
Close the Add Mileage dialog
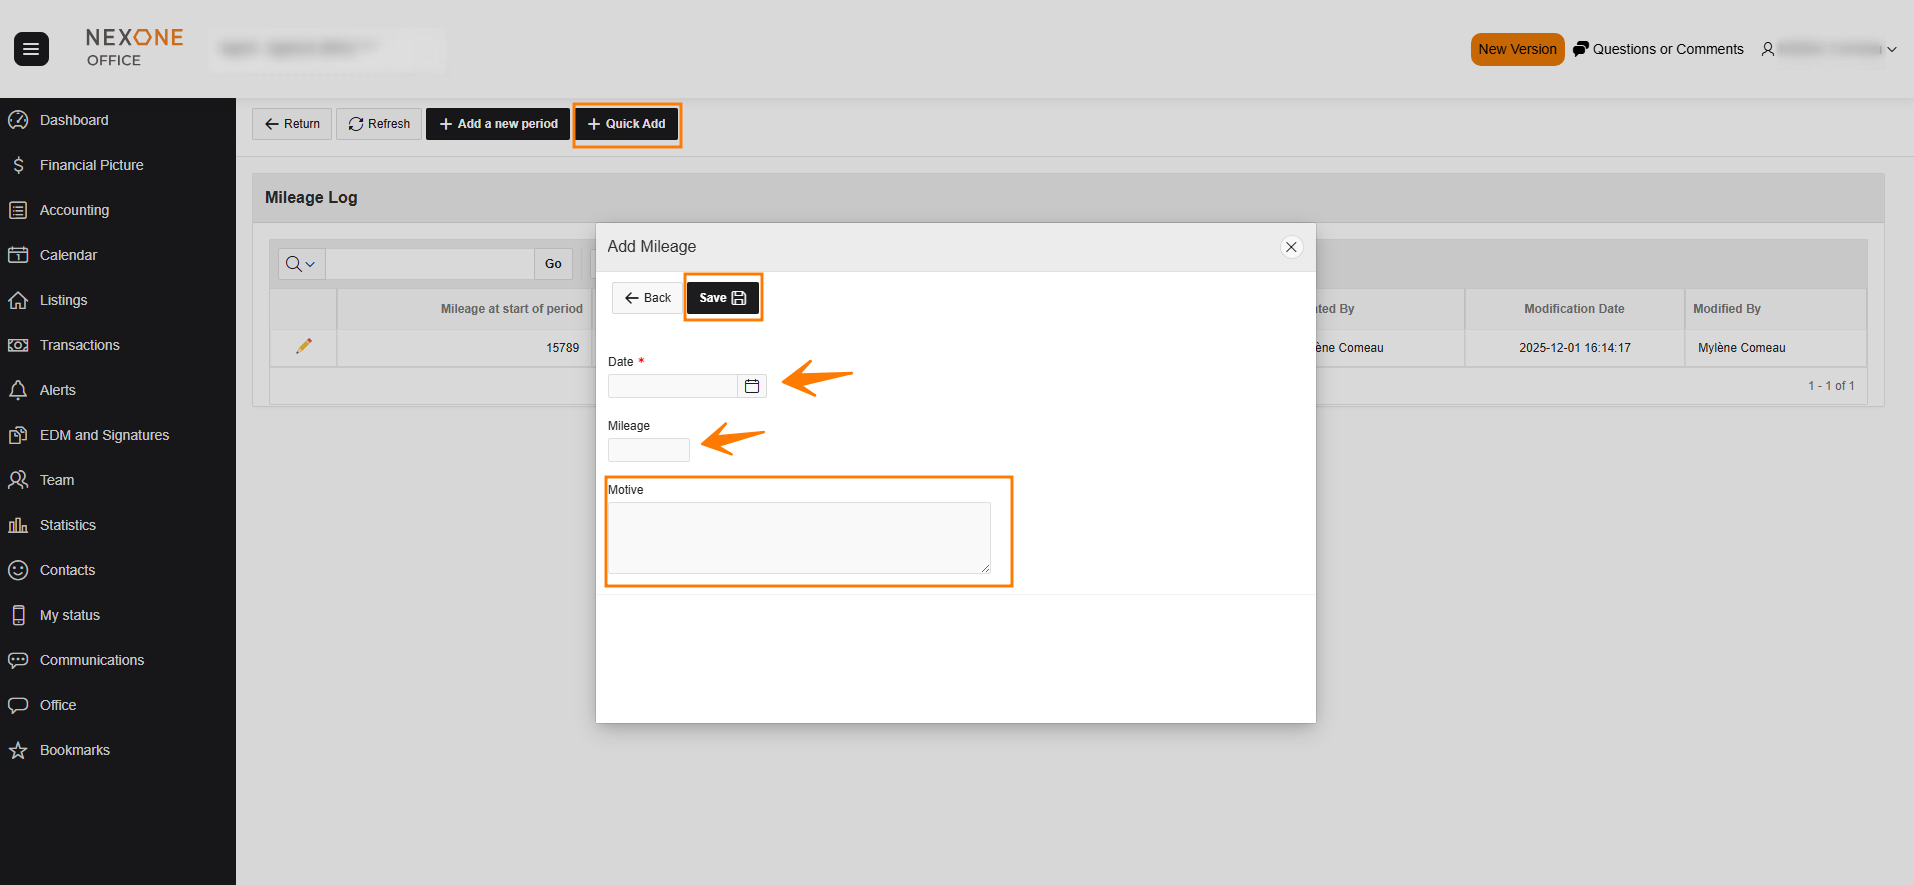click(x=1291, y=247)
